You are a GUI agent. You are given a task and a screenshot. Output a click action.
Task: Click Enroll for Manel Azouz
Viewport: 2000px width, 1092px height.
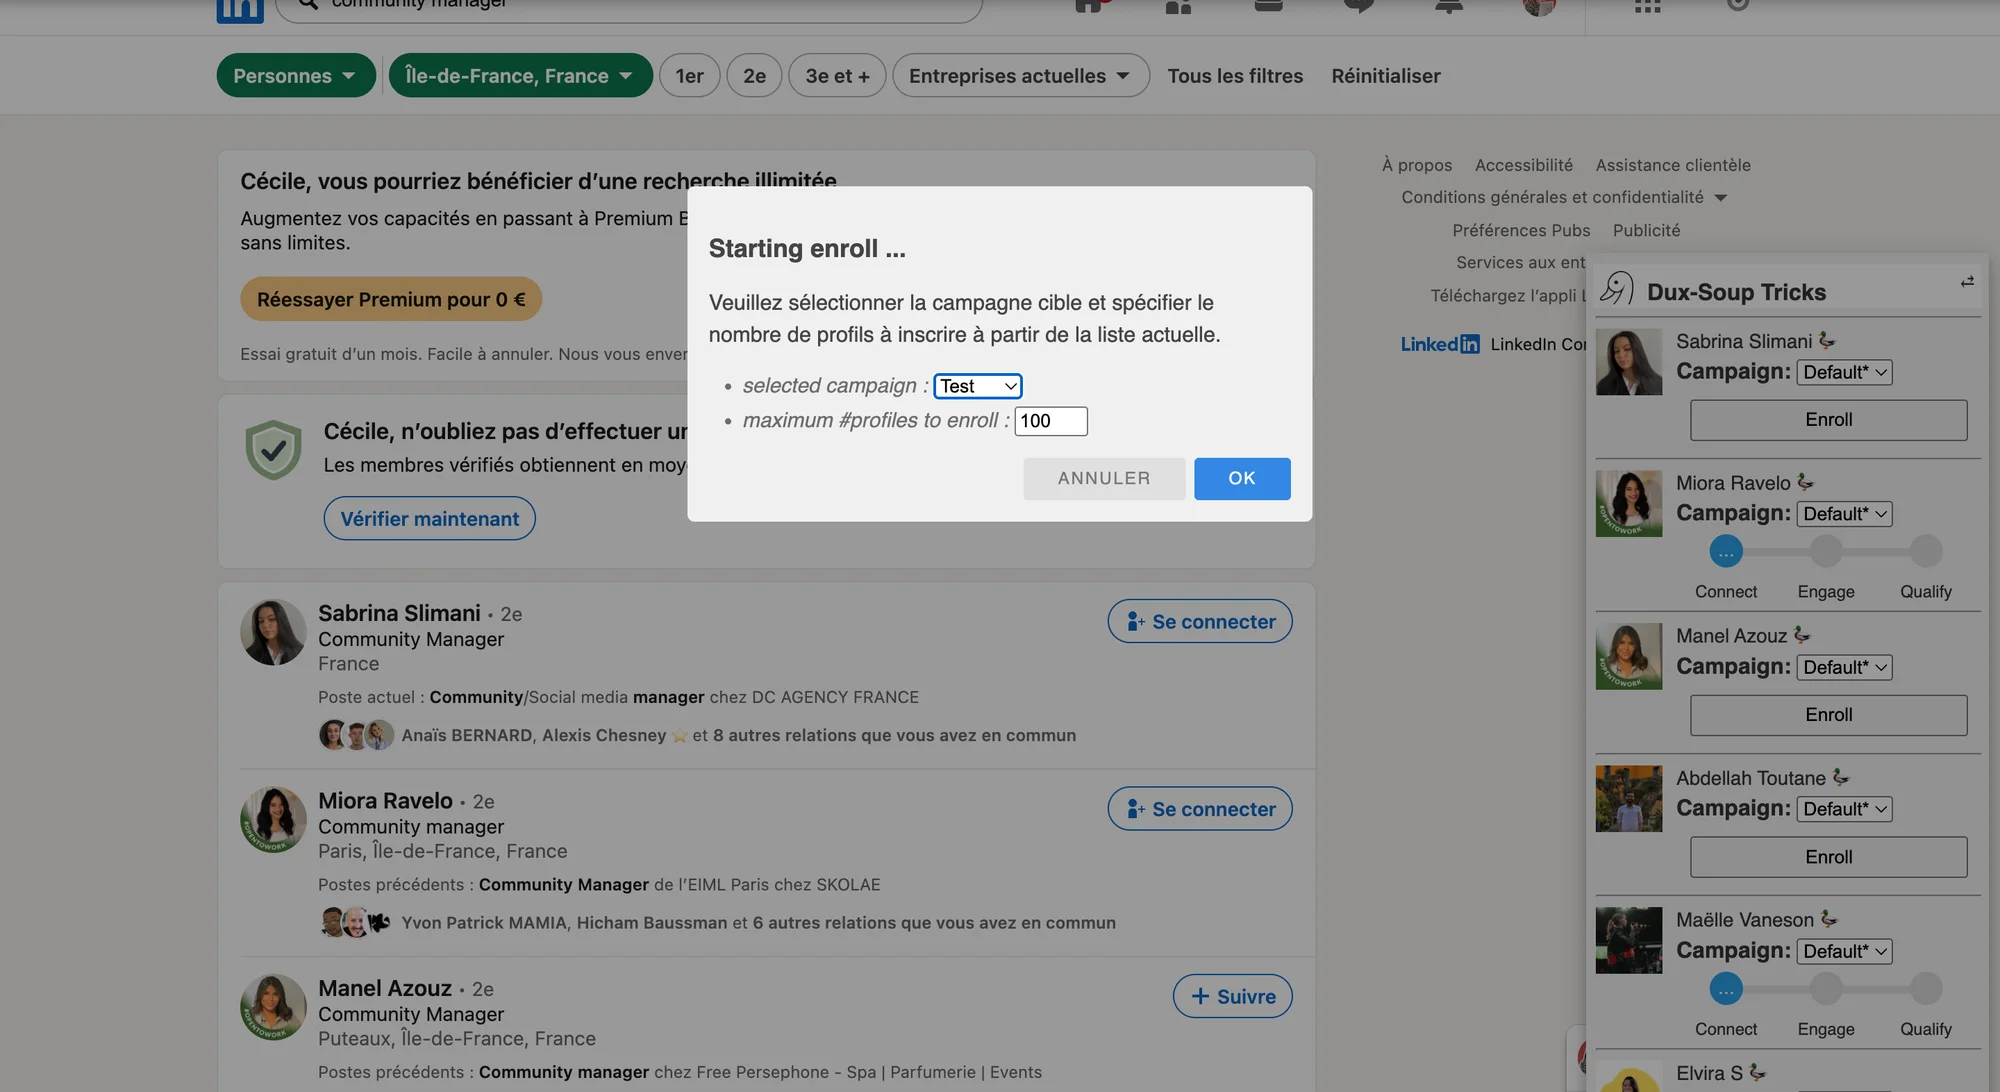1829,715
